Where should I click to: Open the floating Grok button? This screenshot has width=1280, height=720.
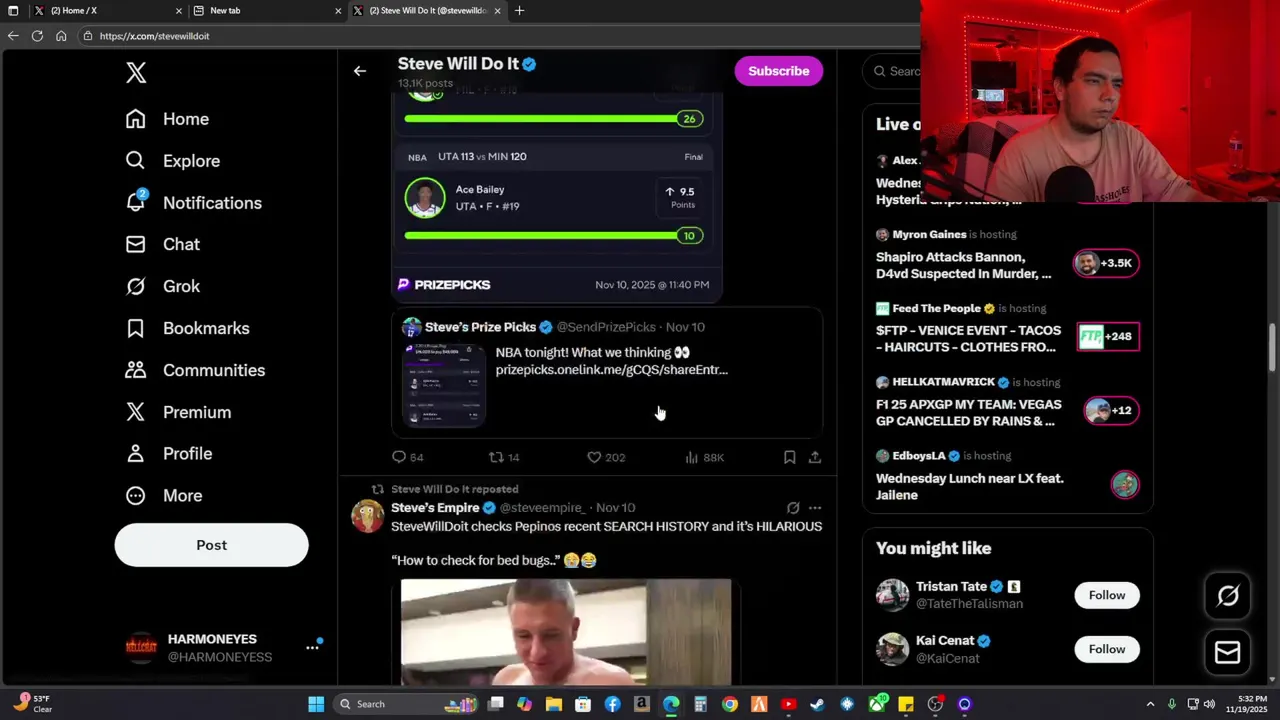point(1228,597)
